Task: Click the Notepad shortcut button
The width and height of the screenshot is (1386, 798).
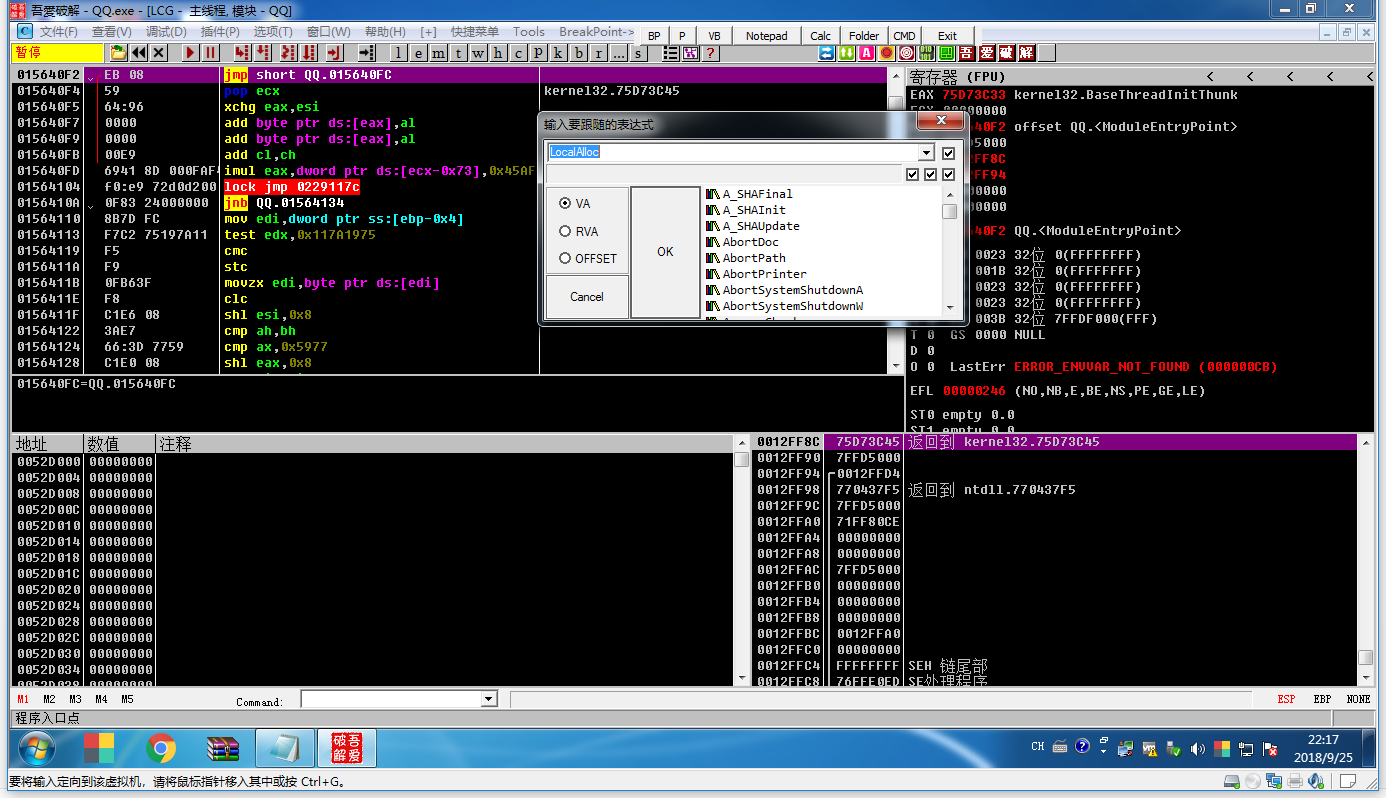Action: (x=767, y=36)
